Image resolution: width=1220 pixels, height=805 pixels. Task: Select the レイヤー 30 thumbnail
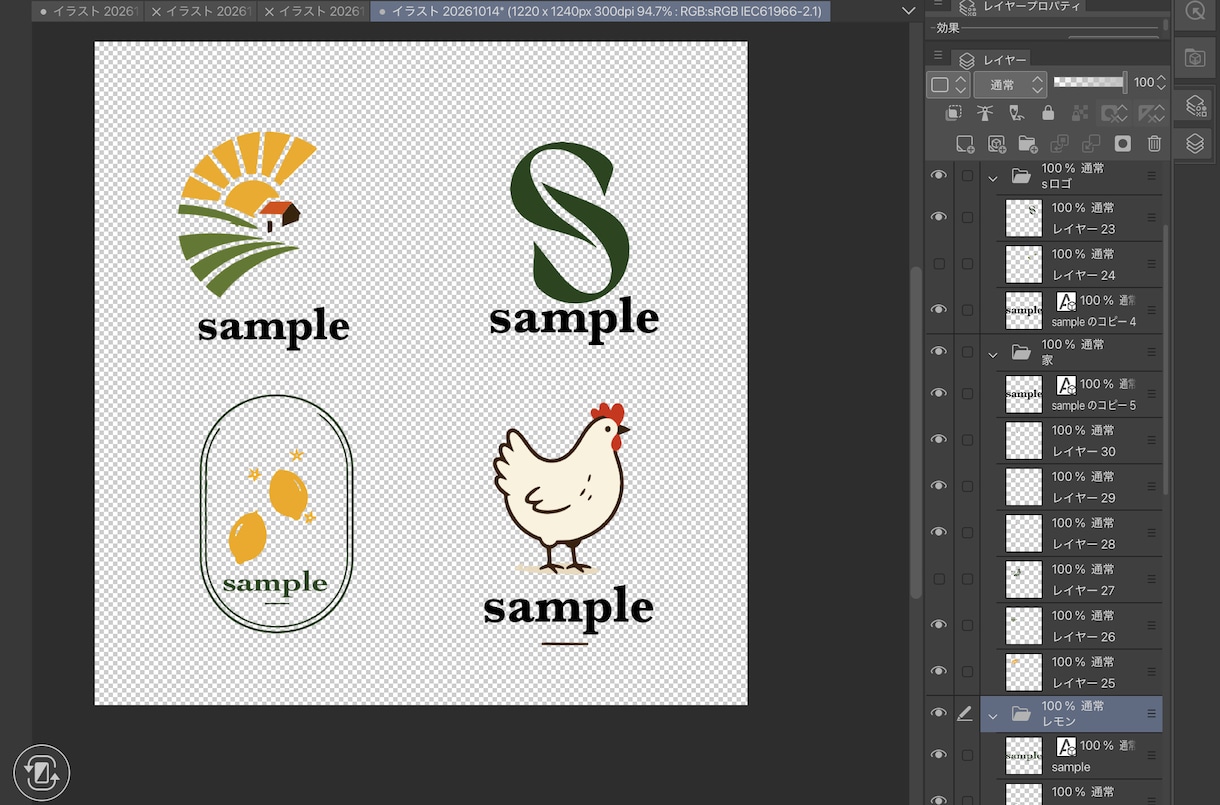coord(1023,440)
